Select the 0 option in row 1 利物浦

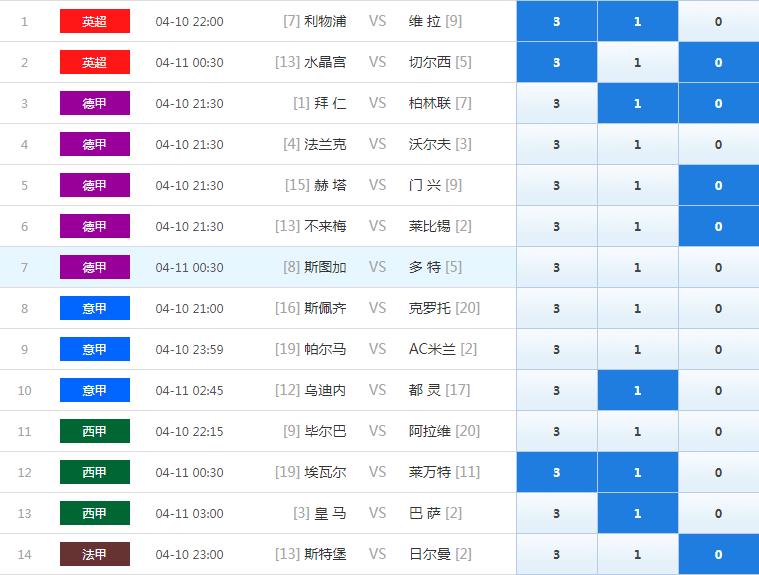pyautogui.click(x=718, y=21)
